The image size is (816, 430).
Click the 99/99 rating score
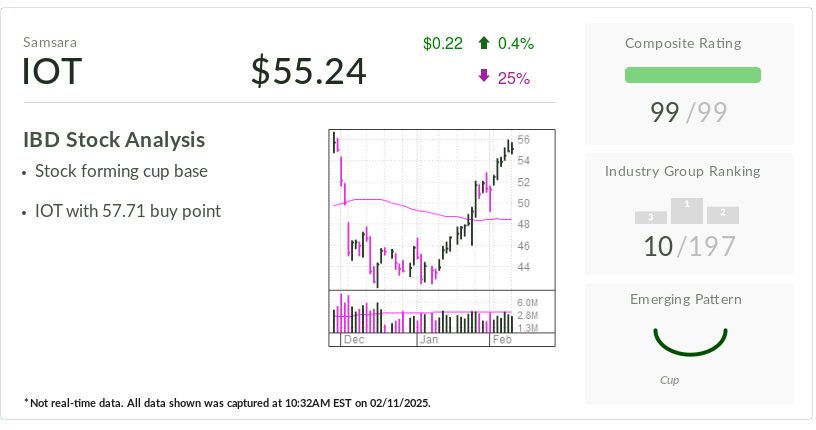coord(689,112)
